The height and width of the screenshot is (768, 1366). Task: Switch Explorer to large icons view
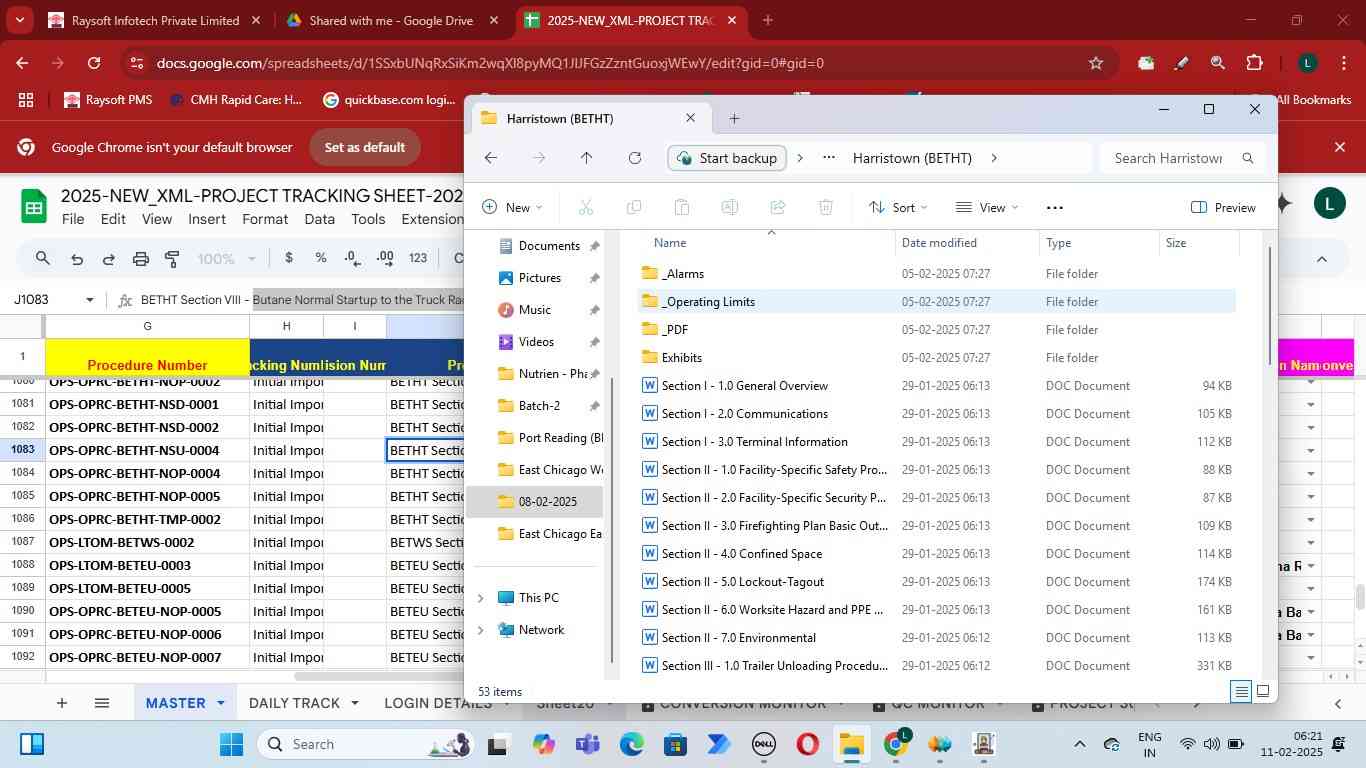[1263, 691]
